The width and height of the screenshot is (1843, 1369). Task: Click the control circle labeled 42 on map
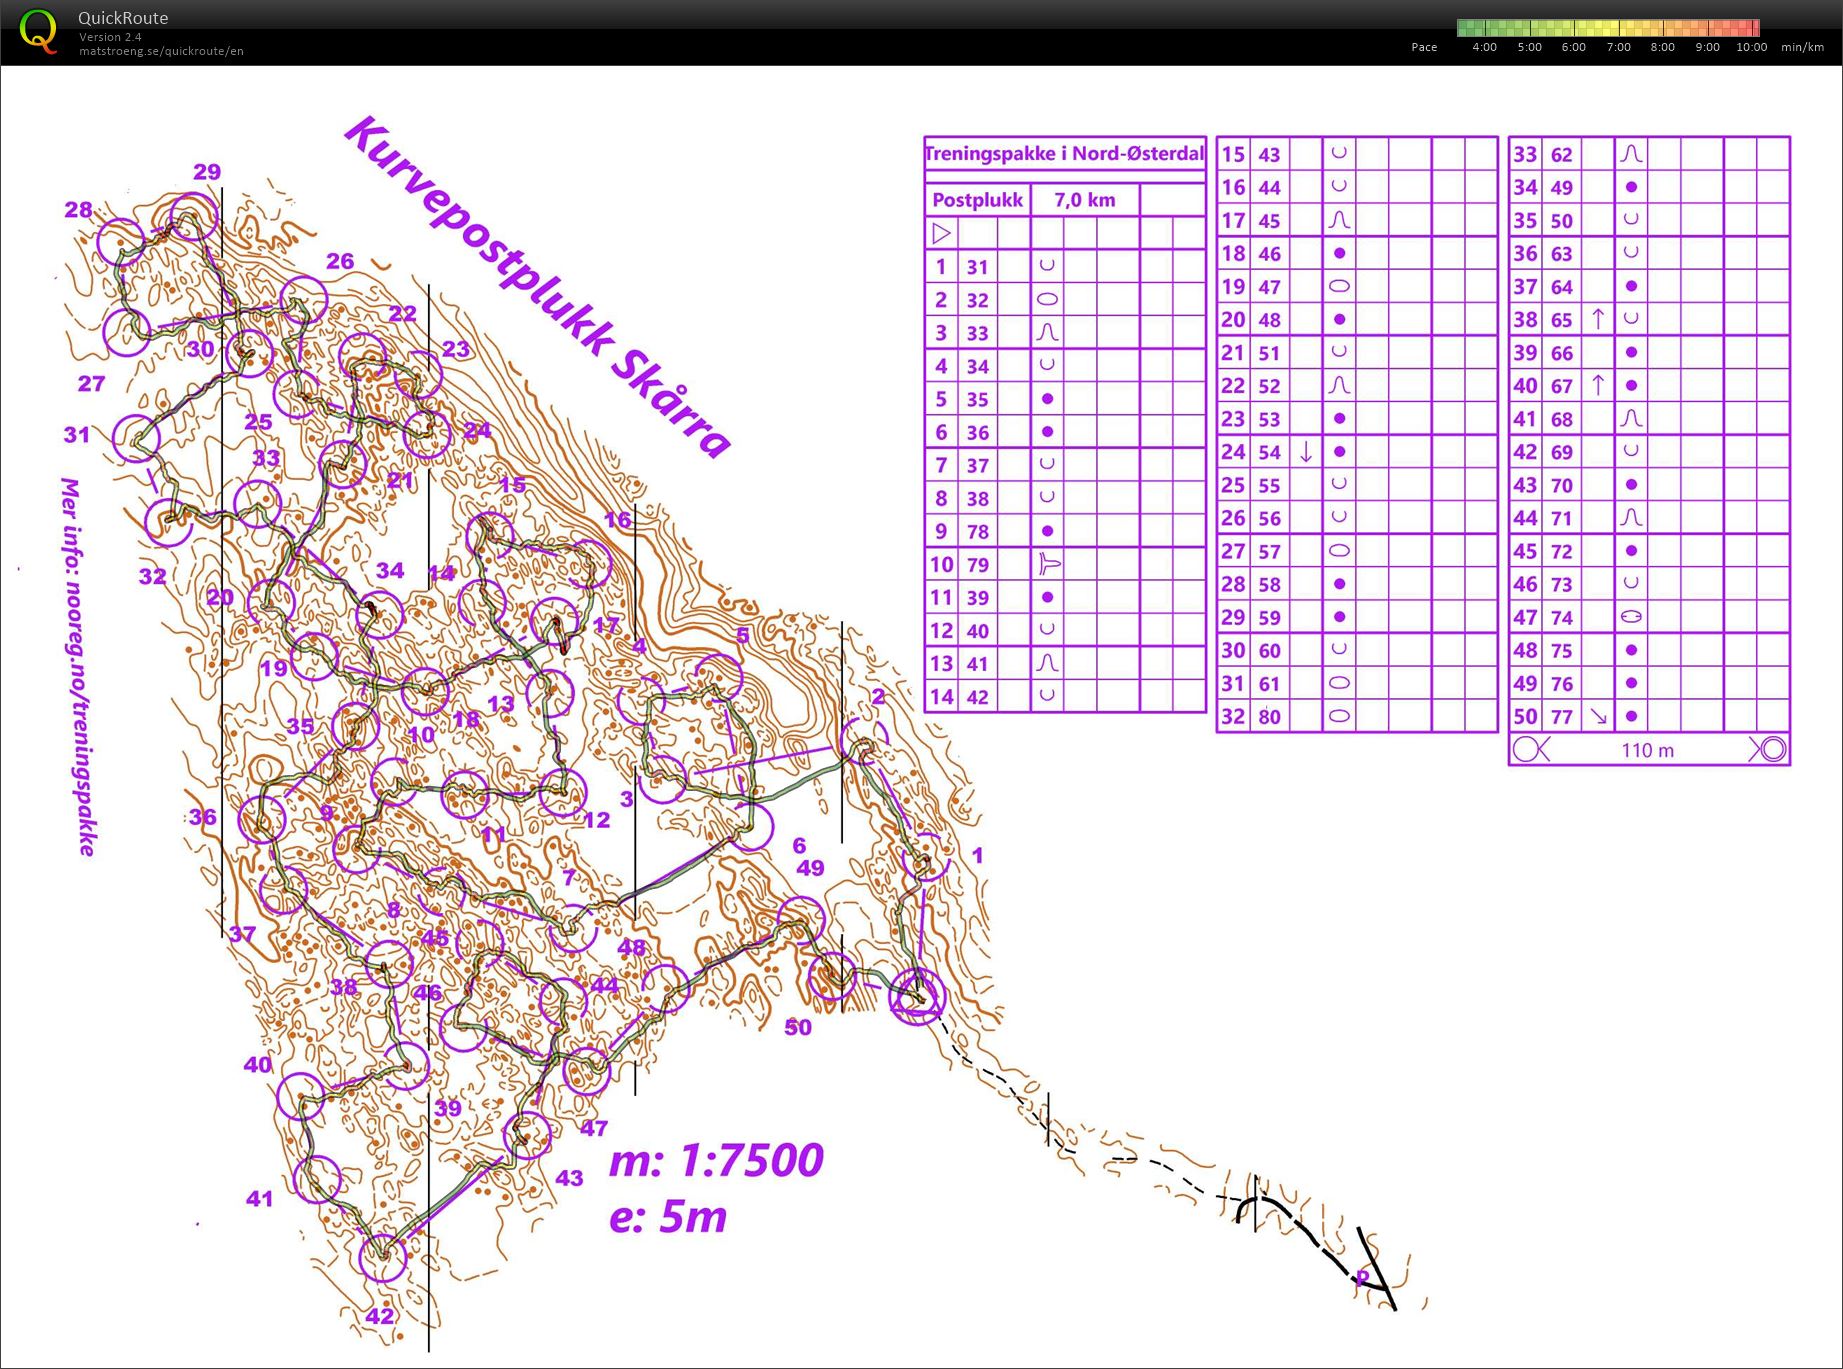click(383, 1257)
